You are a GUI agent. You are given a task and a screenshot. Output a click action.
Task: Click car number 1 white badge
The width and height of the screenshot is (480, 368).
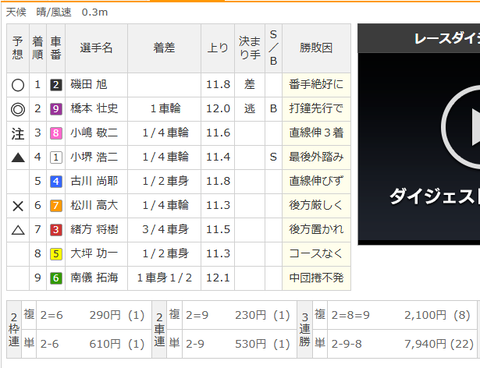point(56,157)
